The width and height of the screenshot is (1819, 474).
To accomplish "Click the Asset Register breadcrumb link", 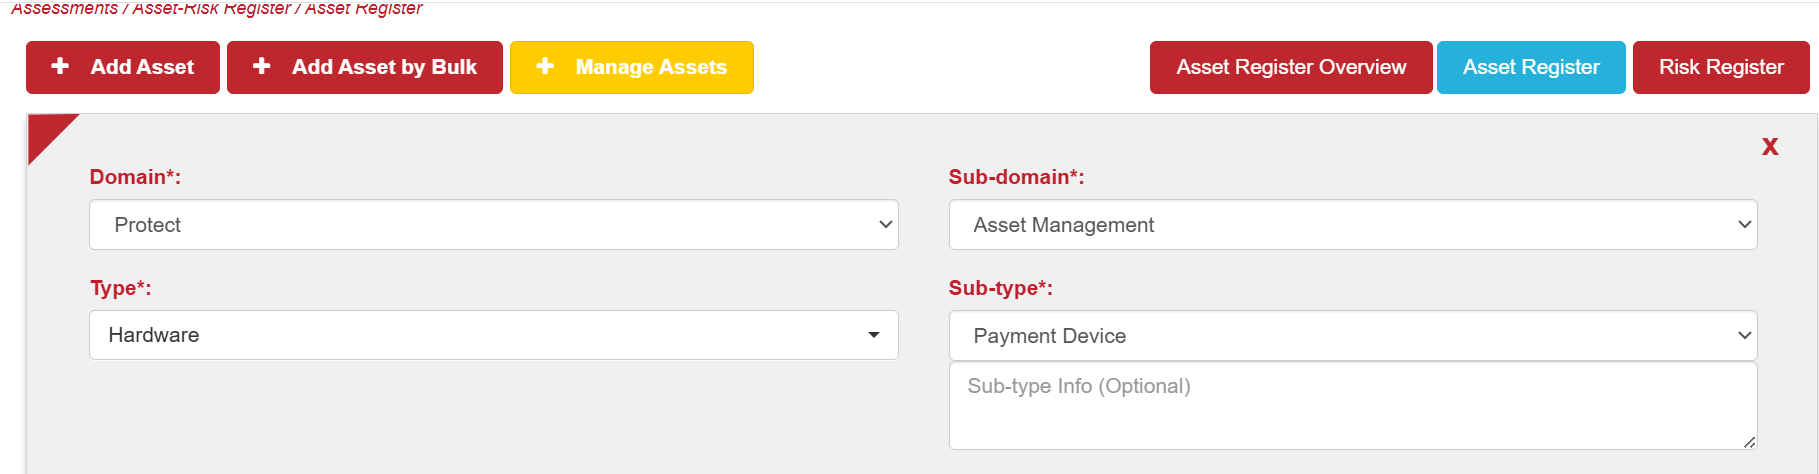I will (x=364, y=9).
